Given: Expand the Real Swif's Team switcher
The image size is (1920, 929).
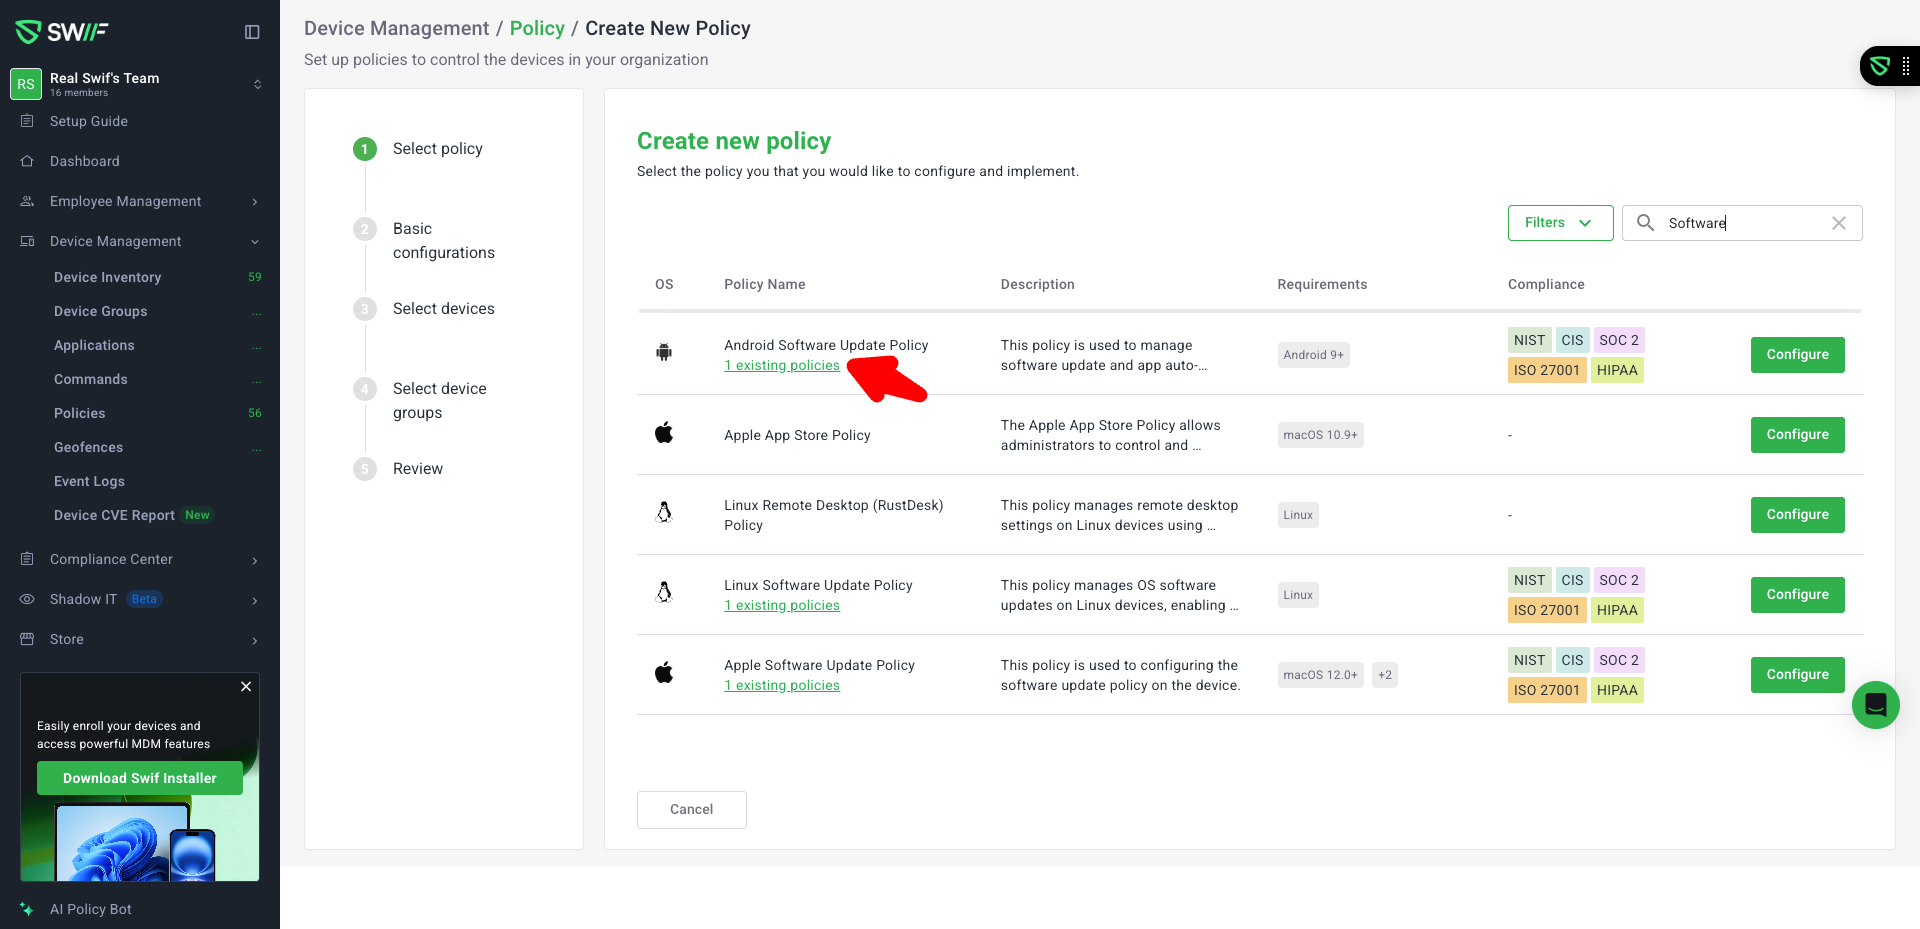Looking at the screenshot, I should coord(257,84).
